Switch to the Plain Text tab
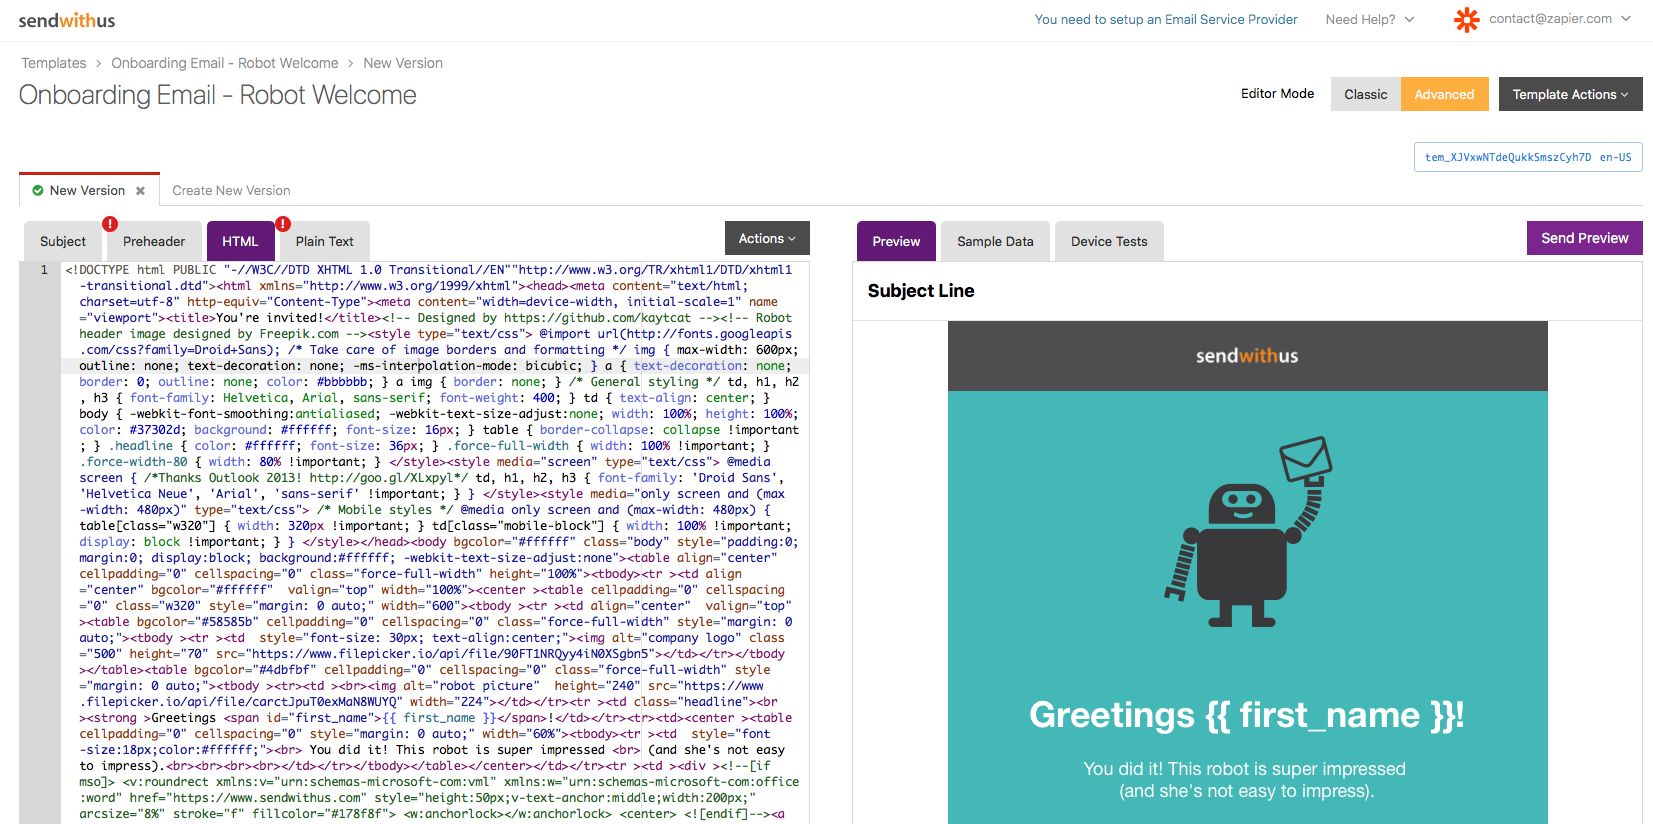This screenshot has height=824, width=1653. pyautogui.click(x=324, y=241)
